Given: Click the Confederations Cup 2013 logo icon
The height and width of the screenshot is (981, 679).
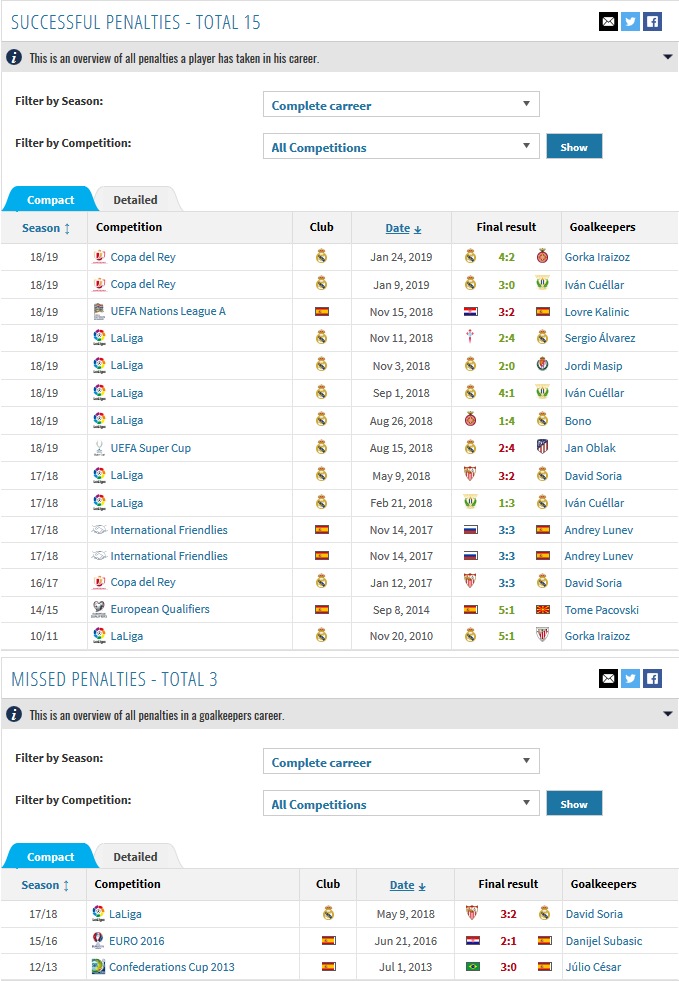Looking at the screenshot, I should 99,967.
